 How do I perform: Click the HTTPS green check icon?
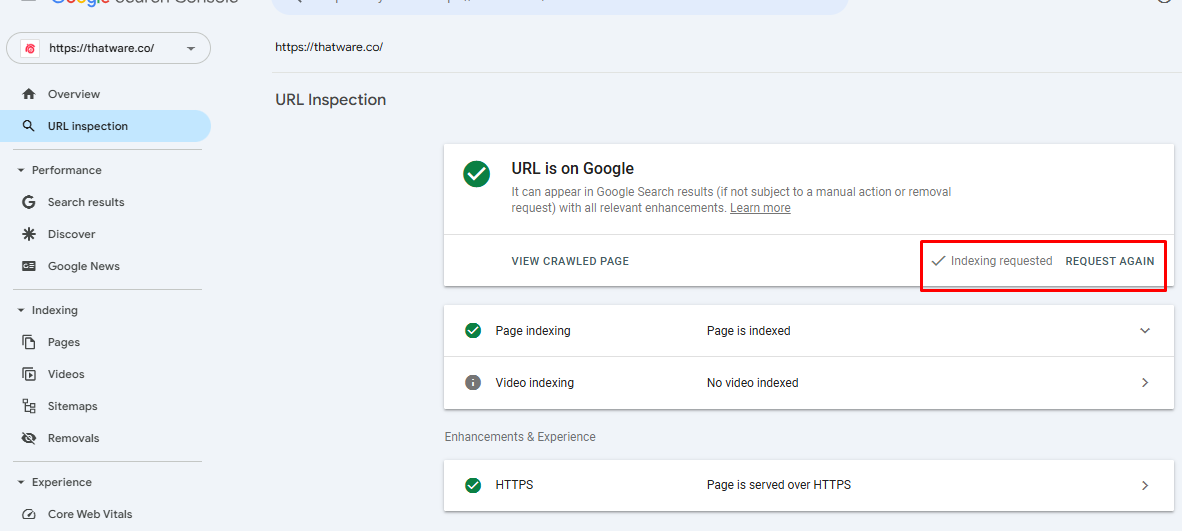473,485
